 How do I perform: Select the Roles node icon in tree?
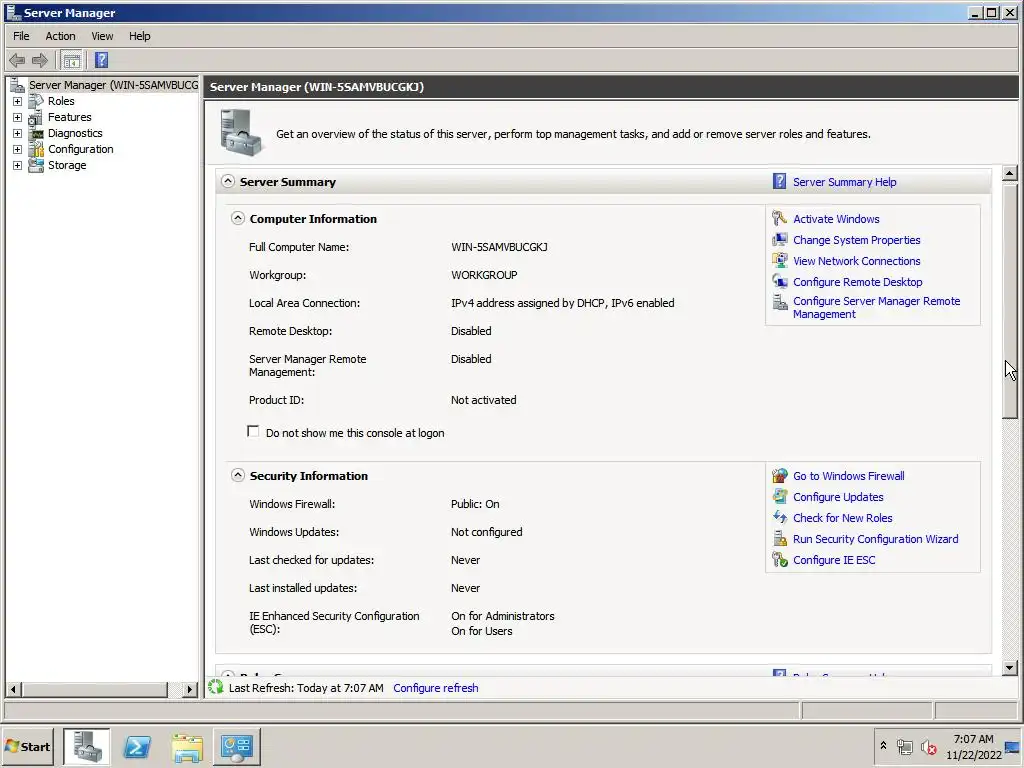tap(36, 101)
